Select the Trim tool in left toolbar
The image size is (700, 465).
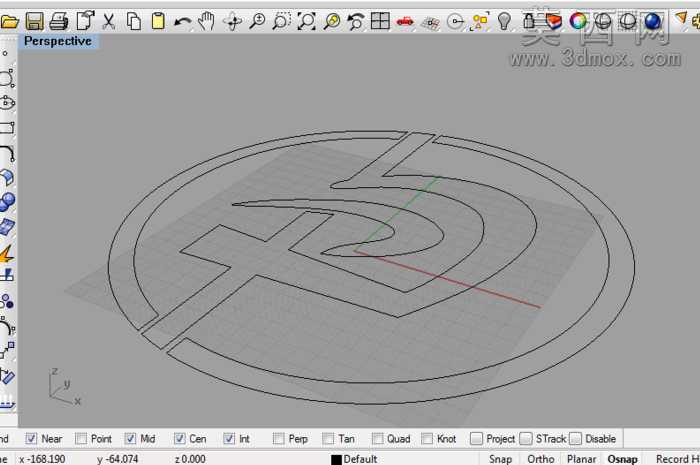[7, 275]
